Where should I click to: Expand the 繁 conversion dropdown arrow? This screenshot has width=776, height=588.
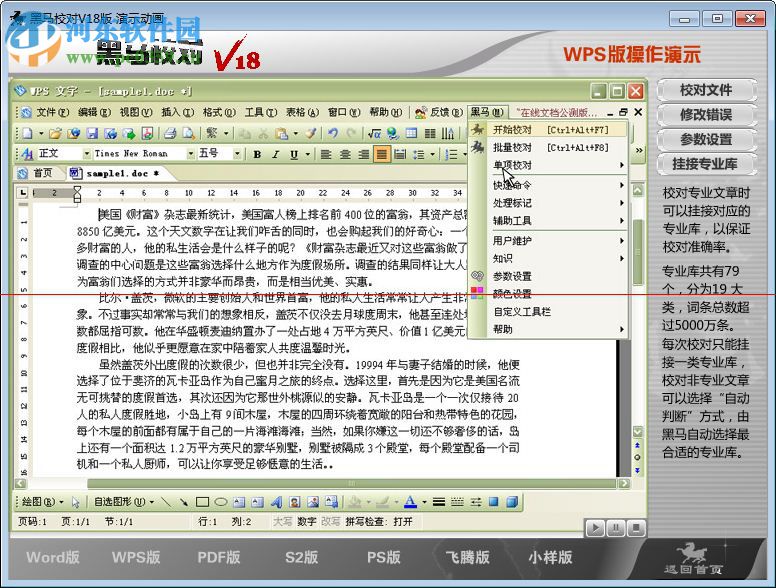click(x=226, y=133)
